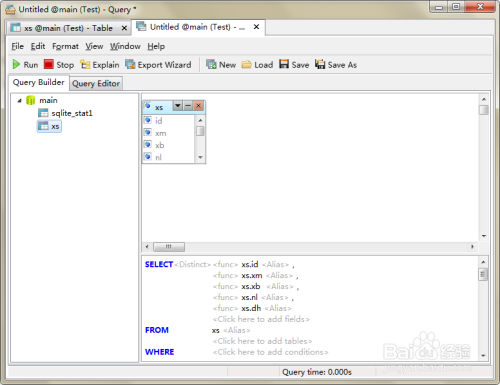Click 'Click here to add conditions' link
Screen dimensions: 500x385
[270, 352]
